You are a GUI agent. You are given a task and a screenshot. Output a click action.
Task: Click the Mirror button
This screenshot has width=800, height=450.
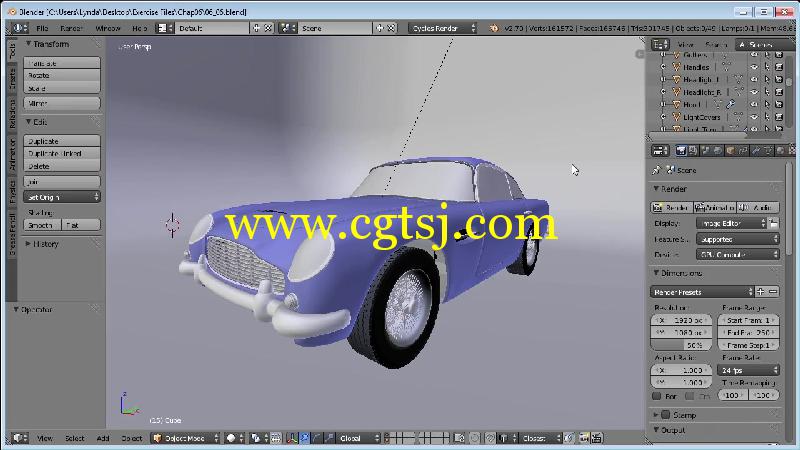click(62, 103)
